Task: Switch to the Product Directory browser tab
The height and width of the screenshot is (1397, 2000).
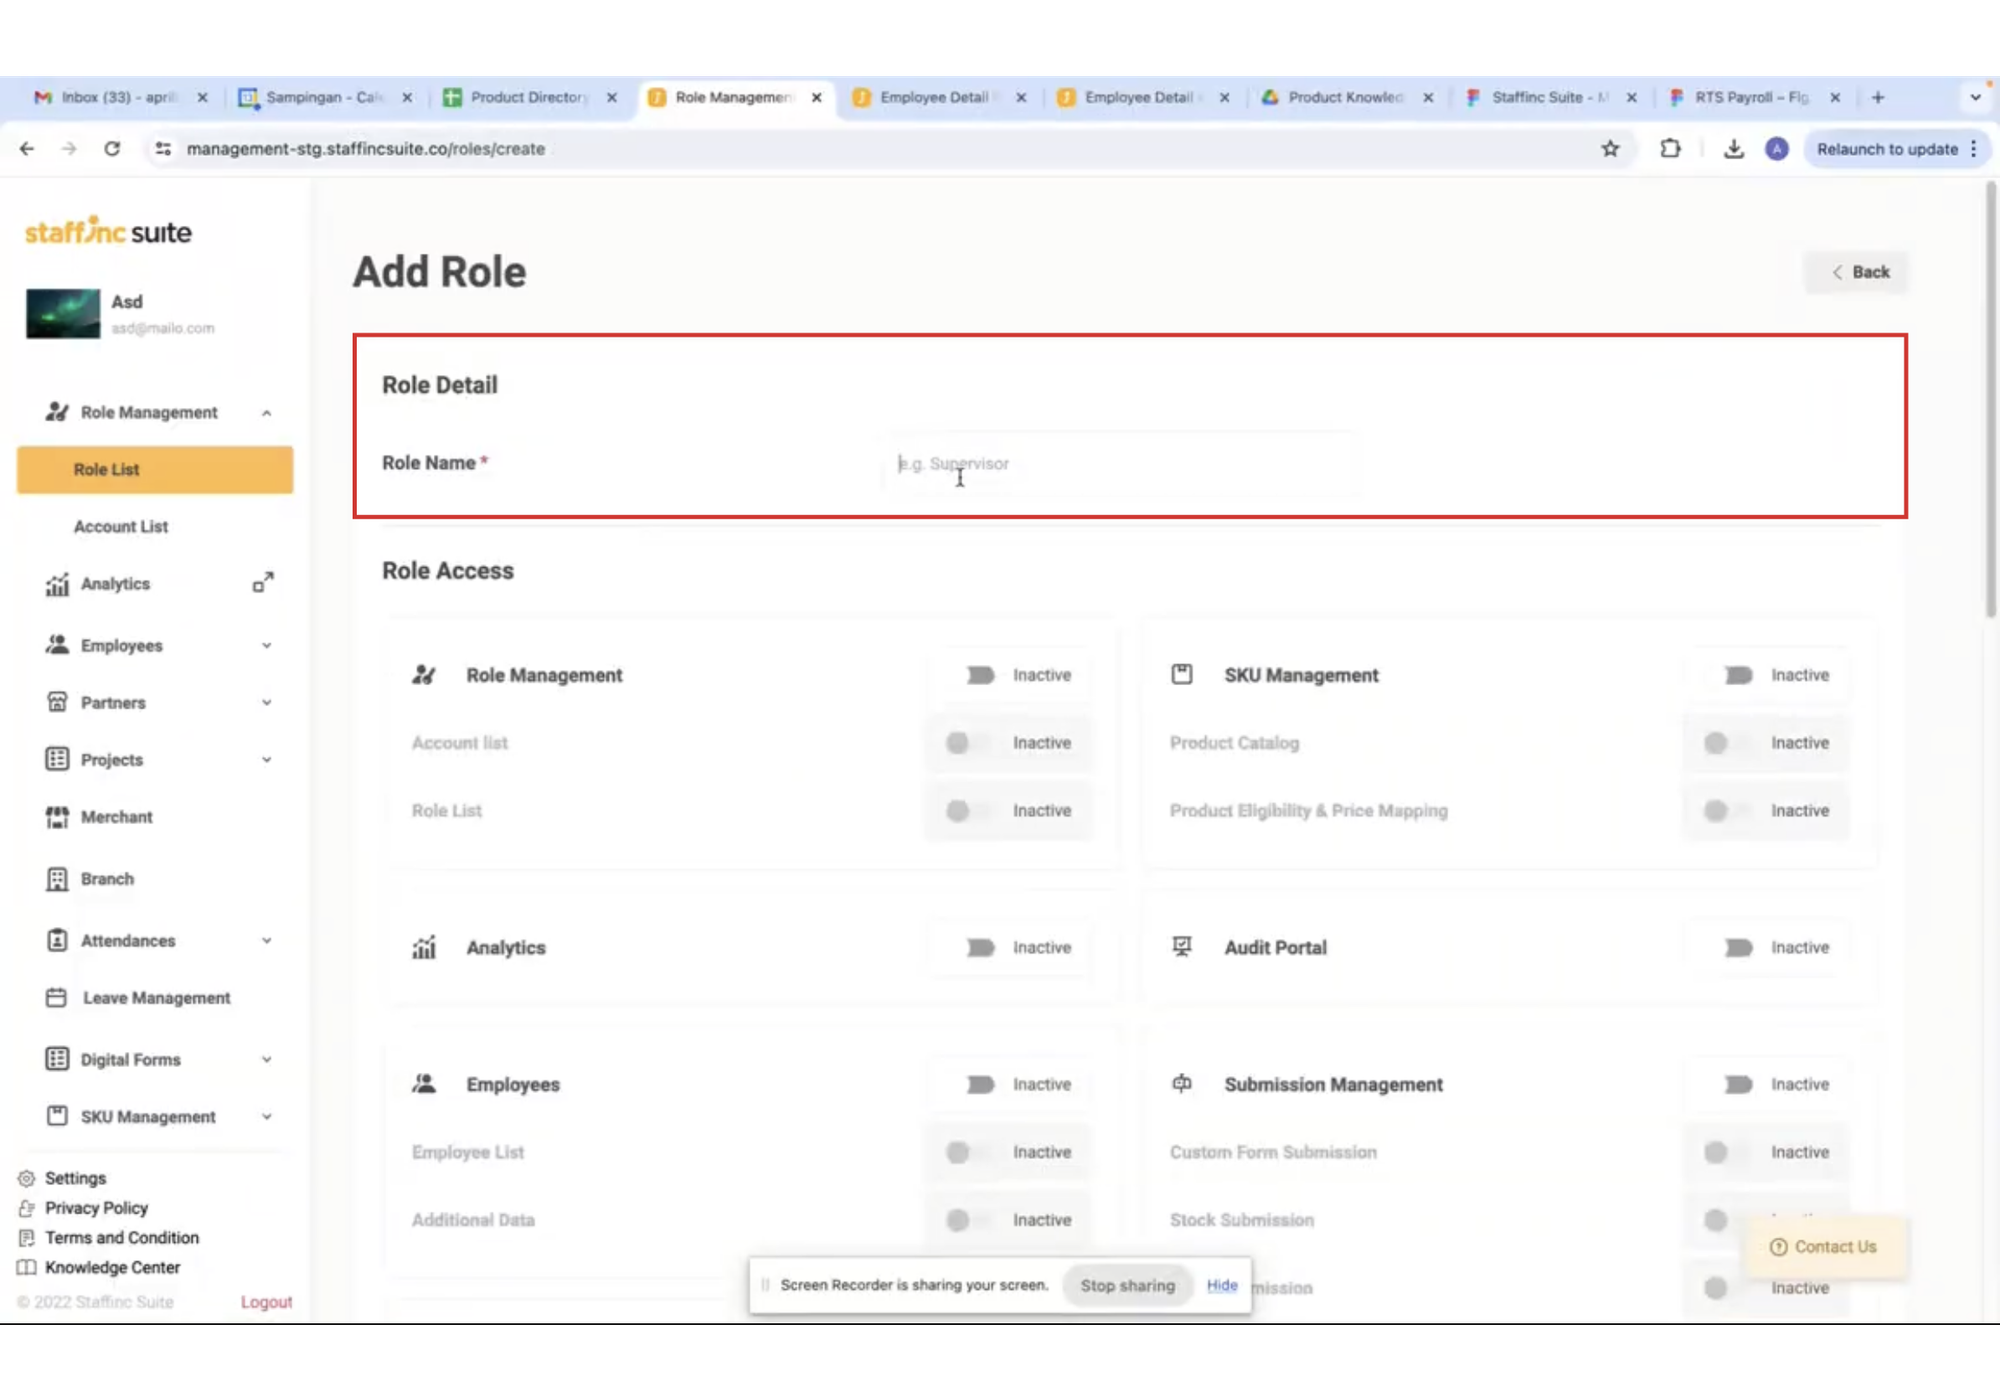Action: [528, 97]
